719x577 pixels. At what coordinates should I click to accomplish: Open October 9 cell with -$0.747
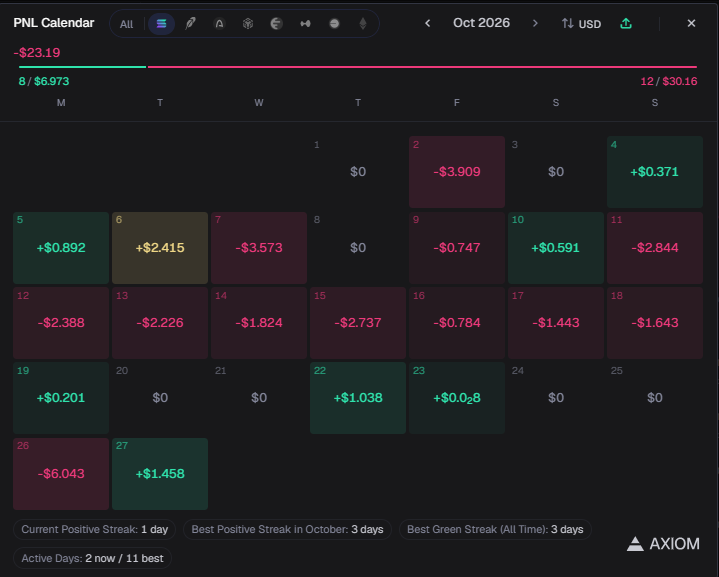(x=457, y=248)
